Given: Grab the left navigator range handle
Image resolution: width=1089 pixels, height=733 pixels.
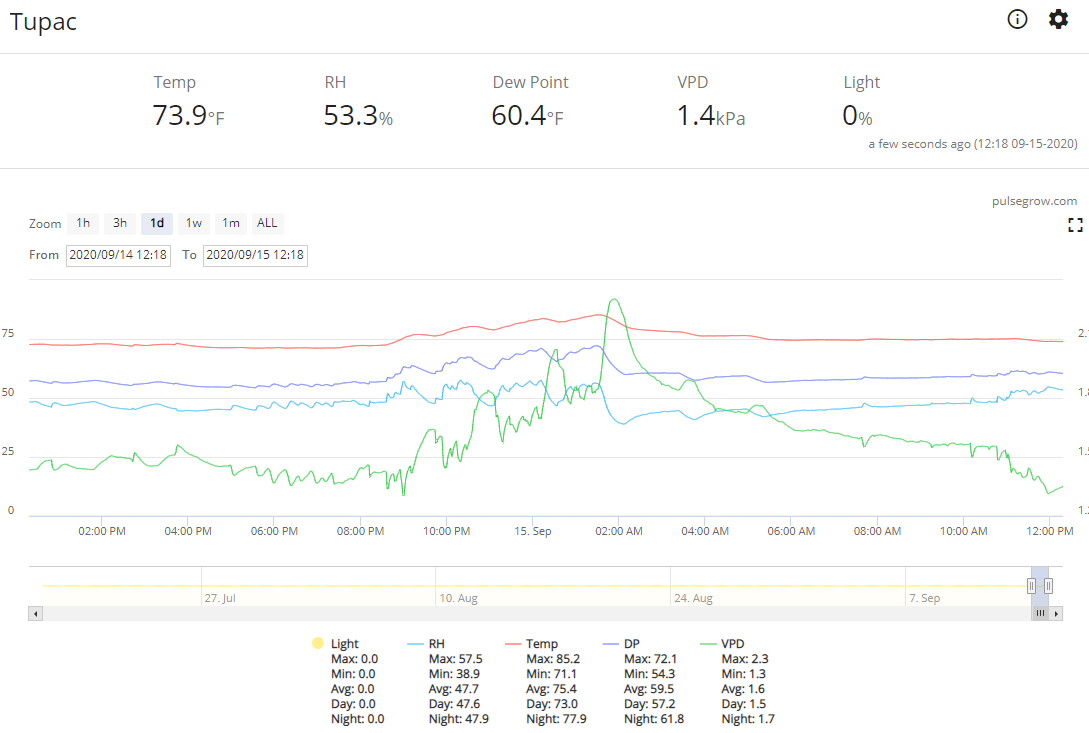Looking at the screenshot, I should pyautogui.click(x=1031, y=586).
